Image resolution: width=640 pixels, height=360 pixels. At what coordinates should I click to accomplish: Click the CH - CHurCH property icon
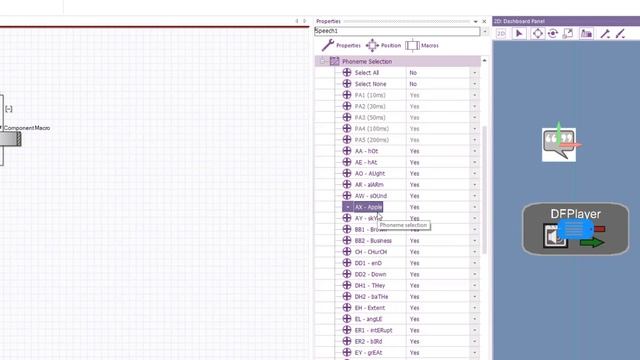(x=347, y=252)
